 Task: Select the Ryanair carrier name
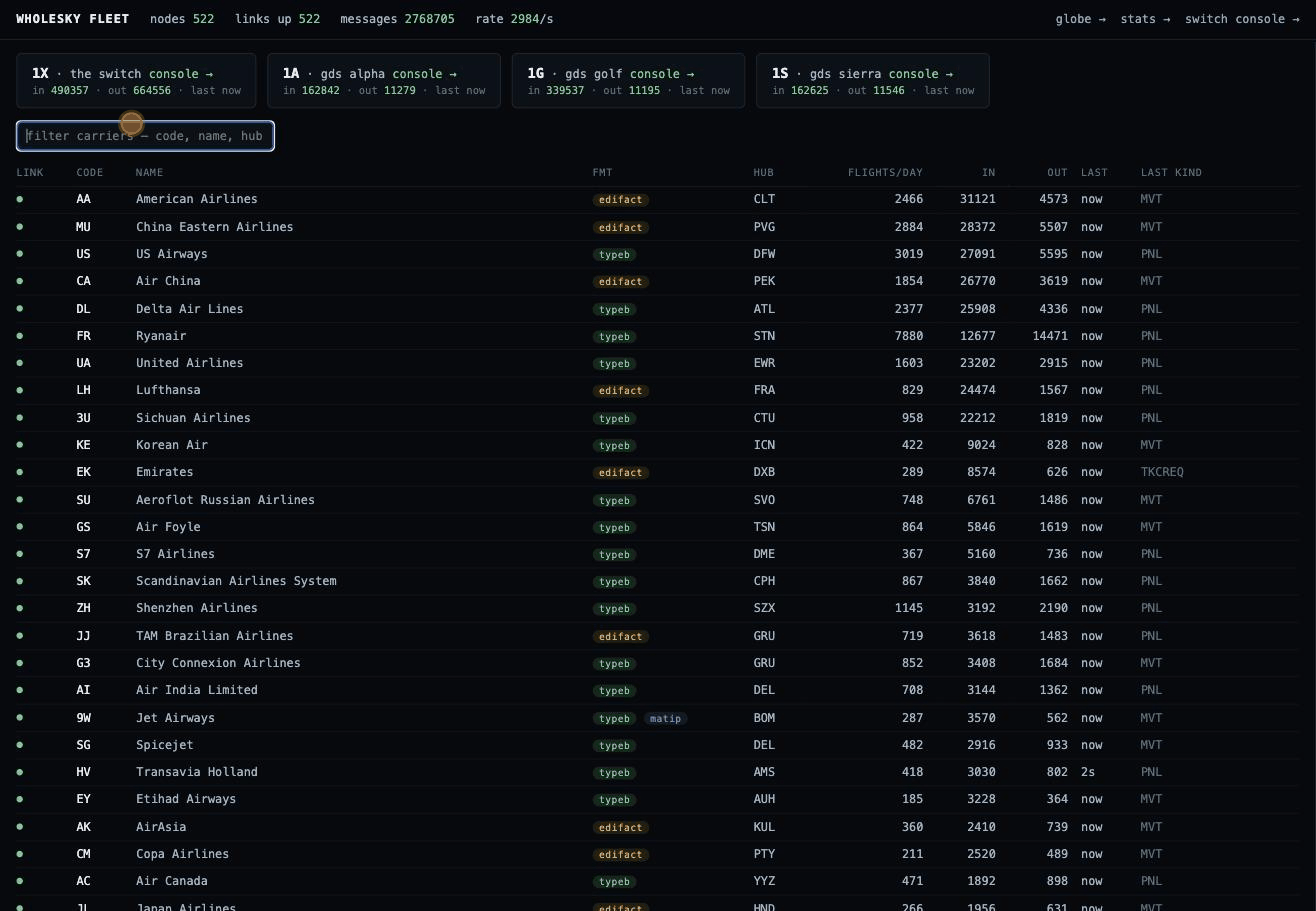[x=161, y=336]
